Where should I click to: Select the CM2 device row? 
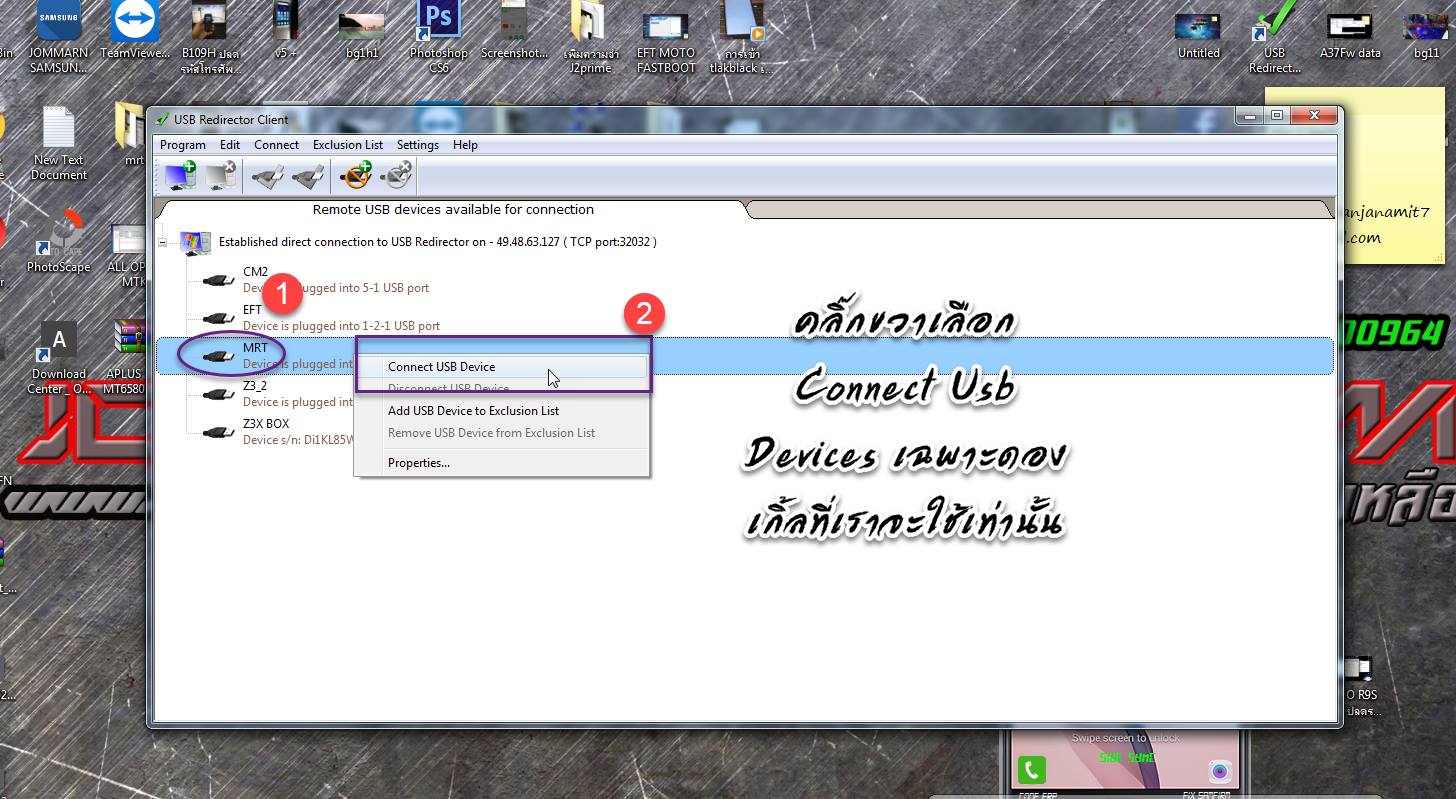click(745, 280)
